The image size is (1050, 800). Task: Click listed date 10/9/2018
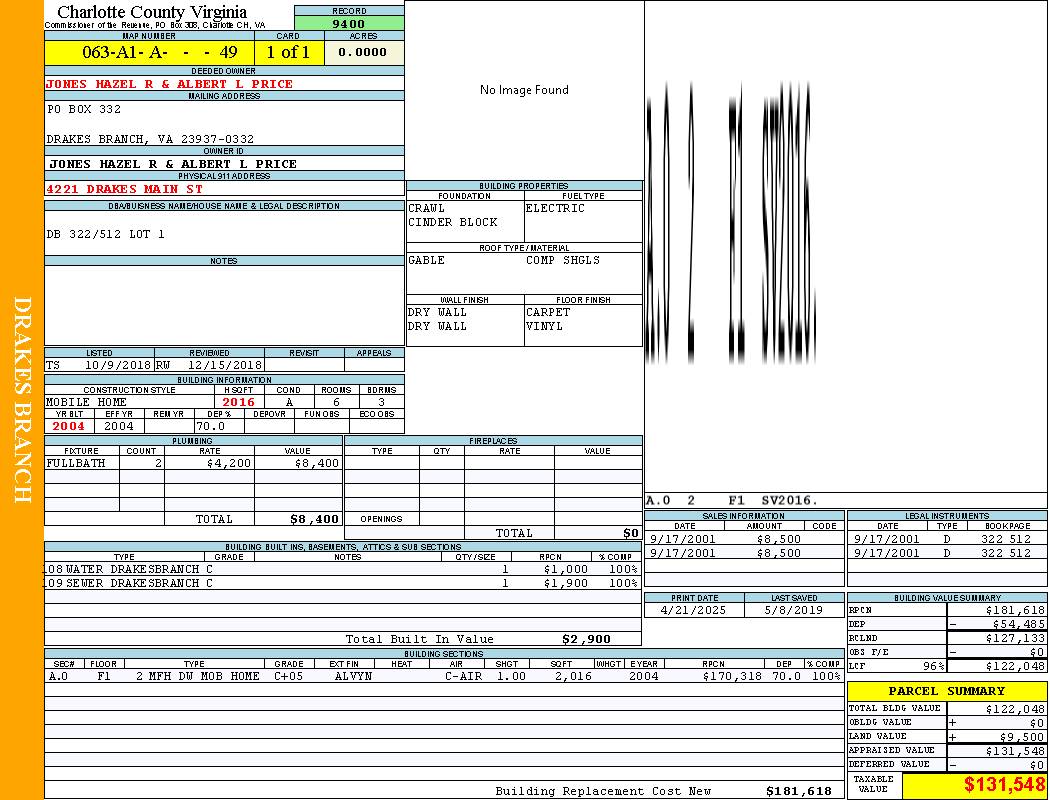[x=118, y=366]
